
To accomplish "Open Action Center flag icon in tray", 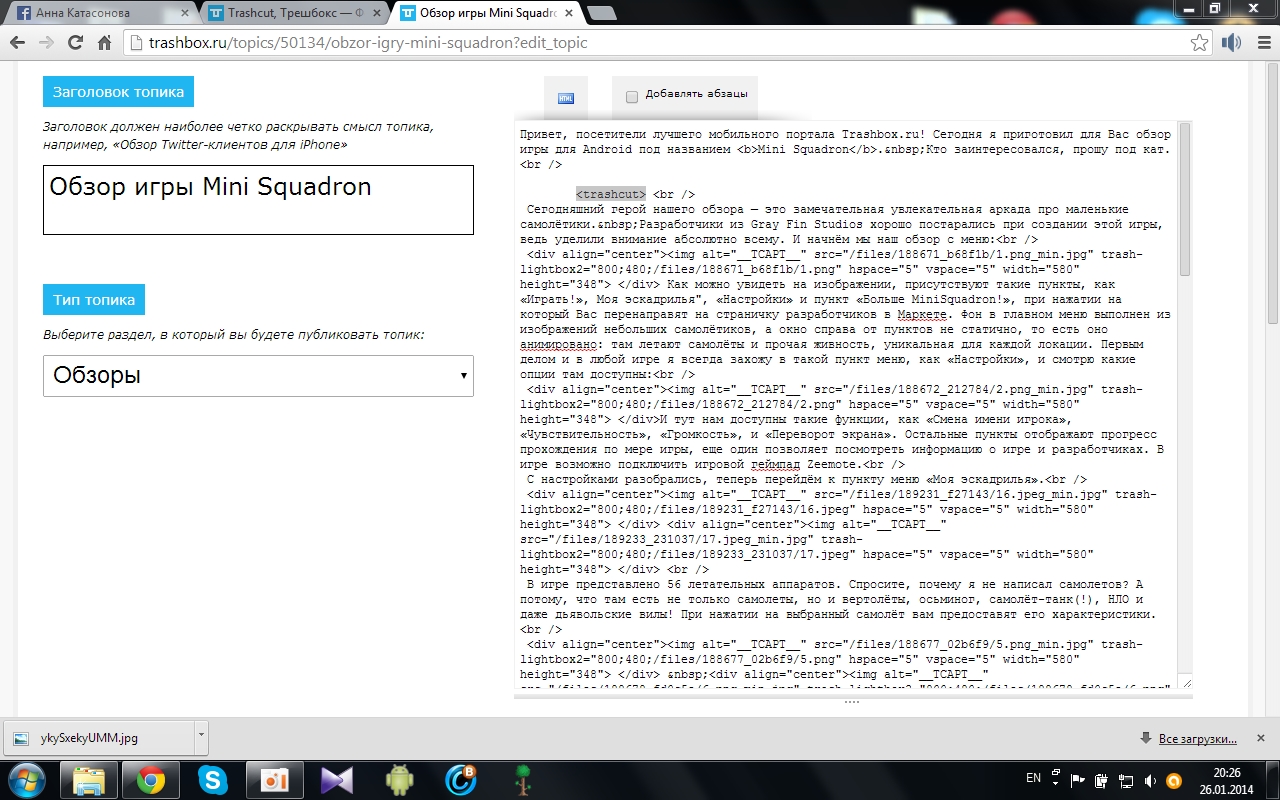I will [x=1078, y=779].
